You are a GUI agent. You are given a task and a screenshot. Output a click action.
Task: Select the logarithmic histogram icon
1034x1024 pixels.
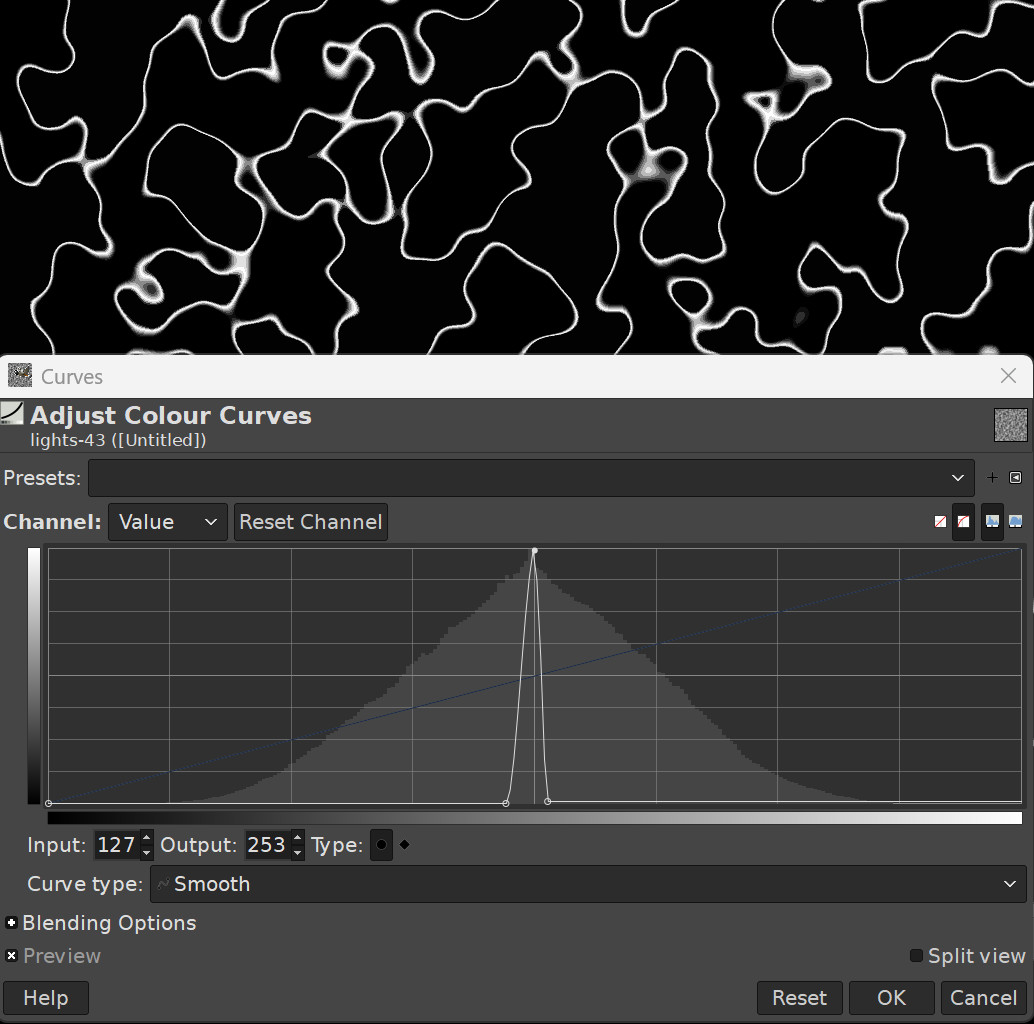(1016, 522)
